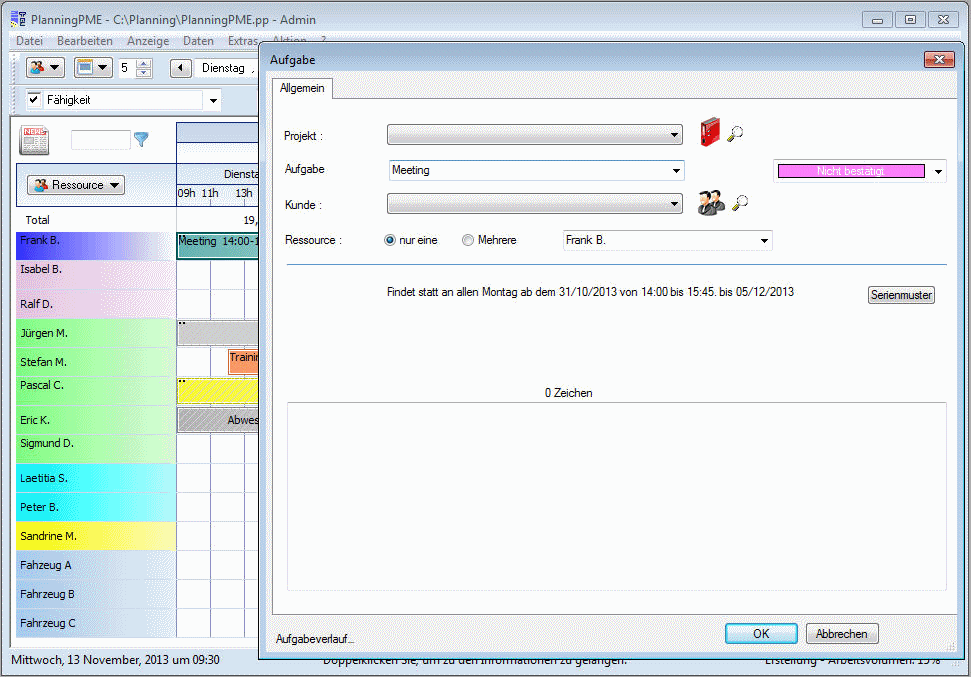
Task: Open the resource view toolbar icon dropdown
Action: click(x=45, y=68)
